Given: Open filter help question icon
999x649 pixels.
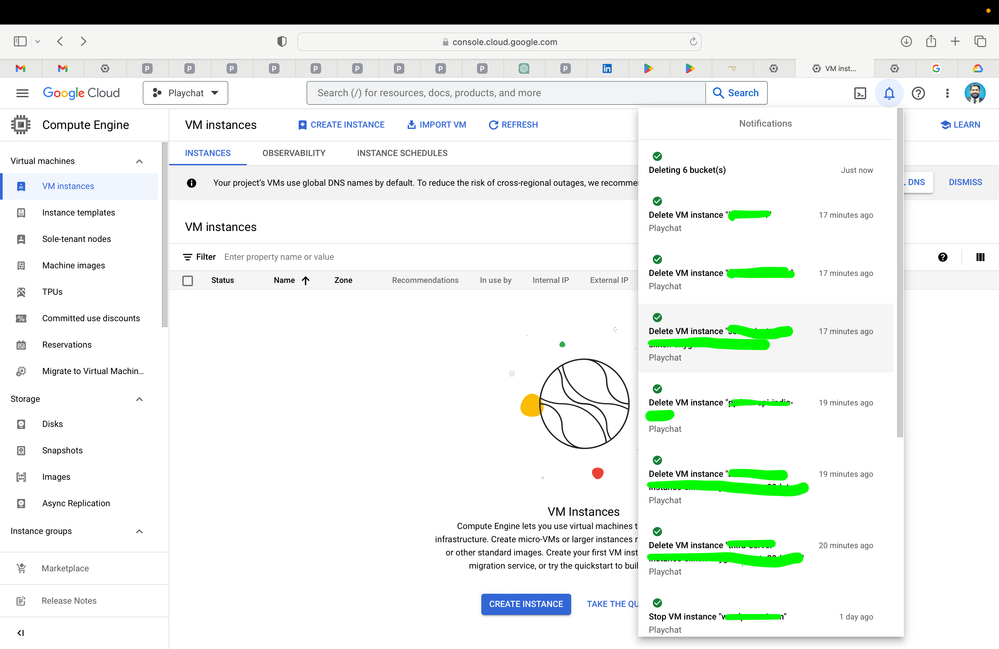Looking at the screenshot, I should point(942,257).
